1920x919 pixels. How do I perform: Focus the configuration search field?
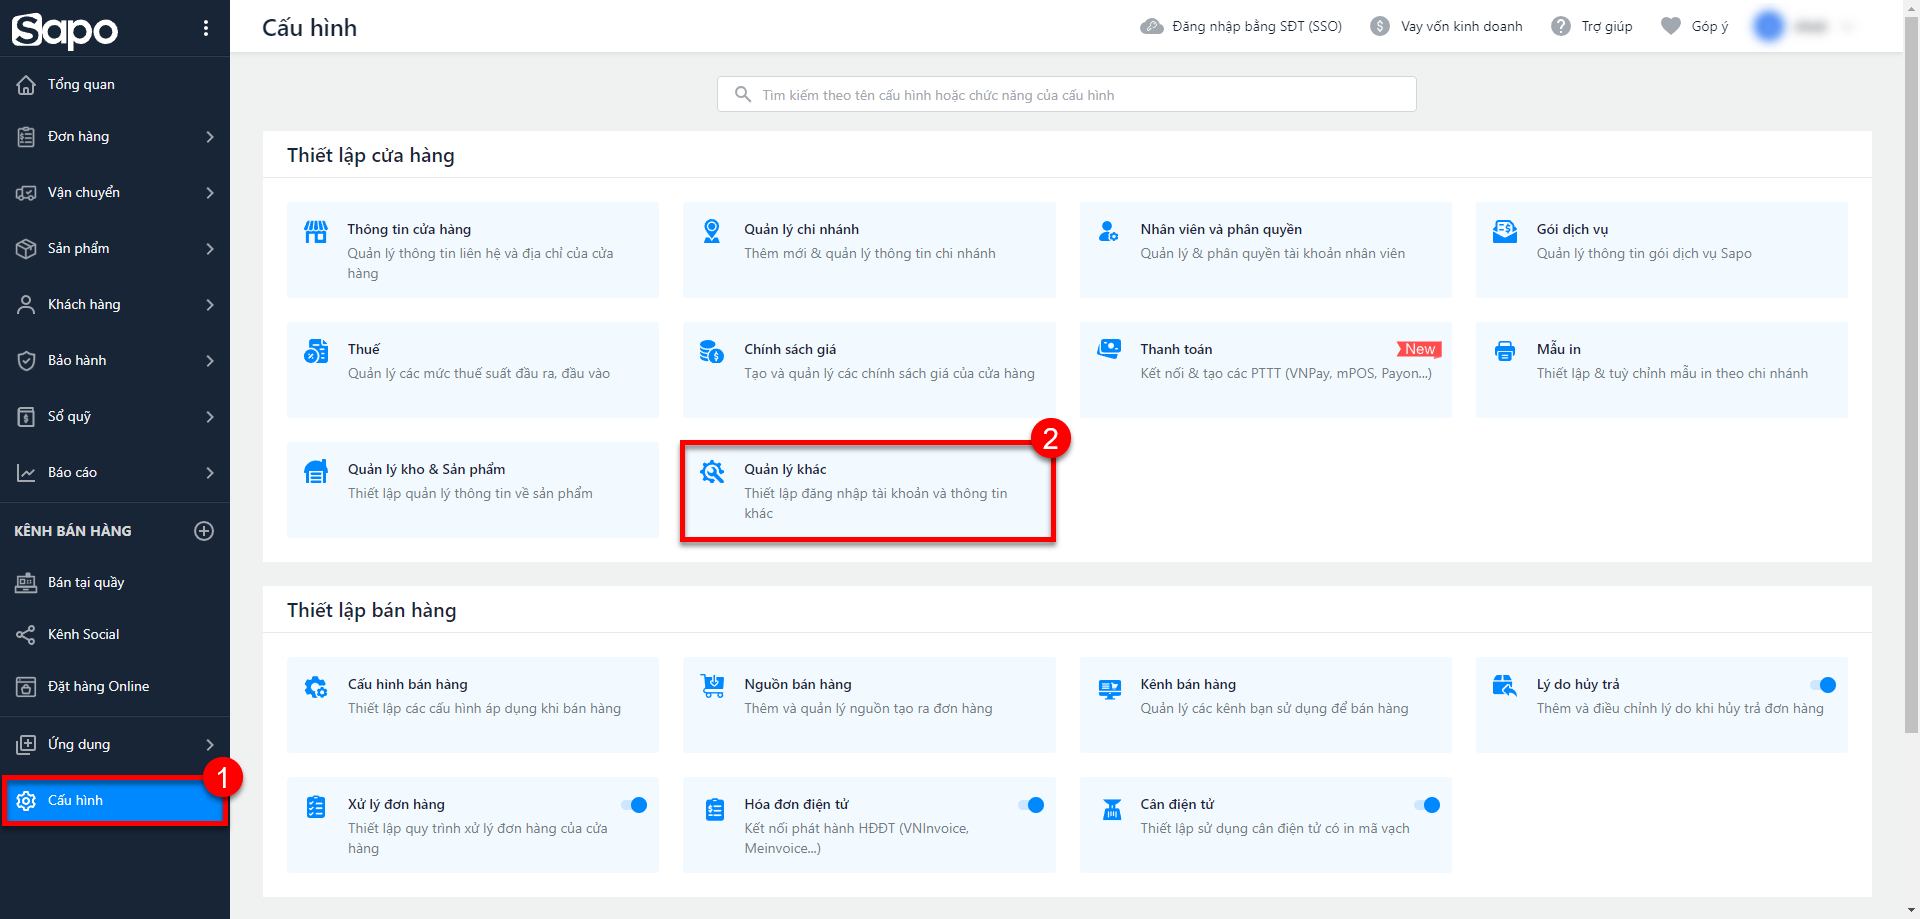click(1067, 95)
